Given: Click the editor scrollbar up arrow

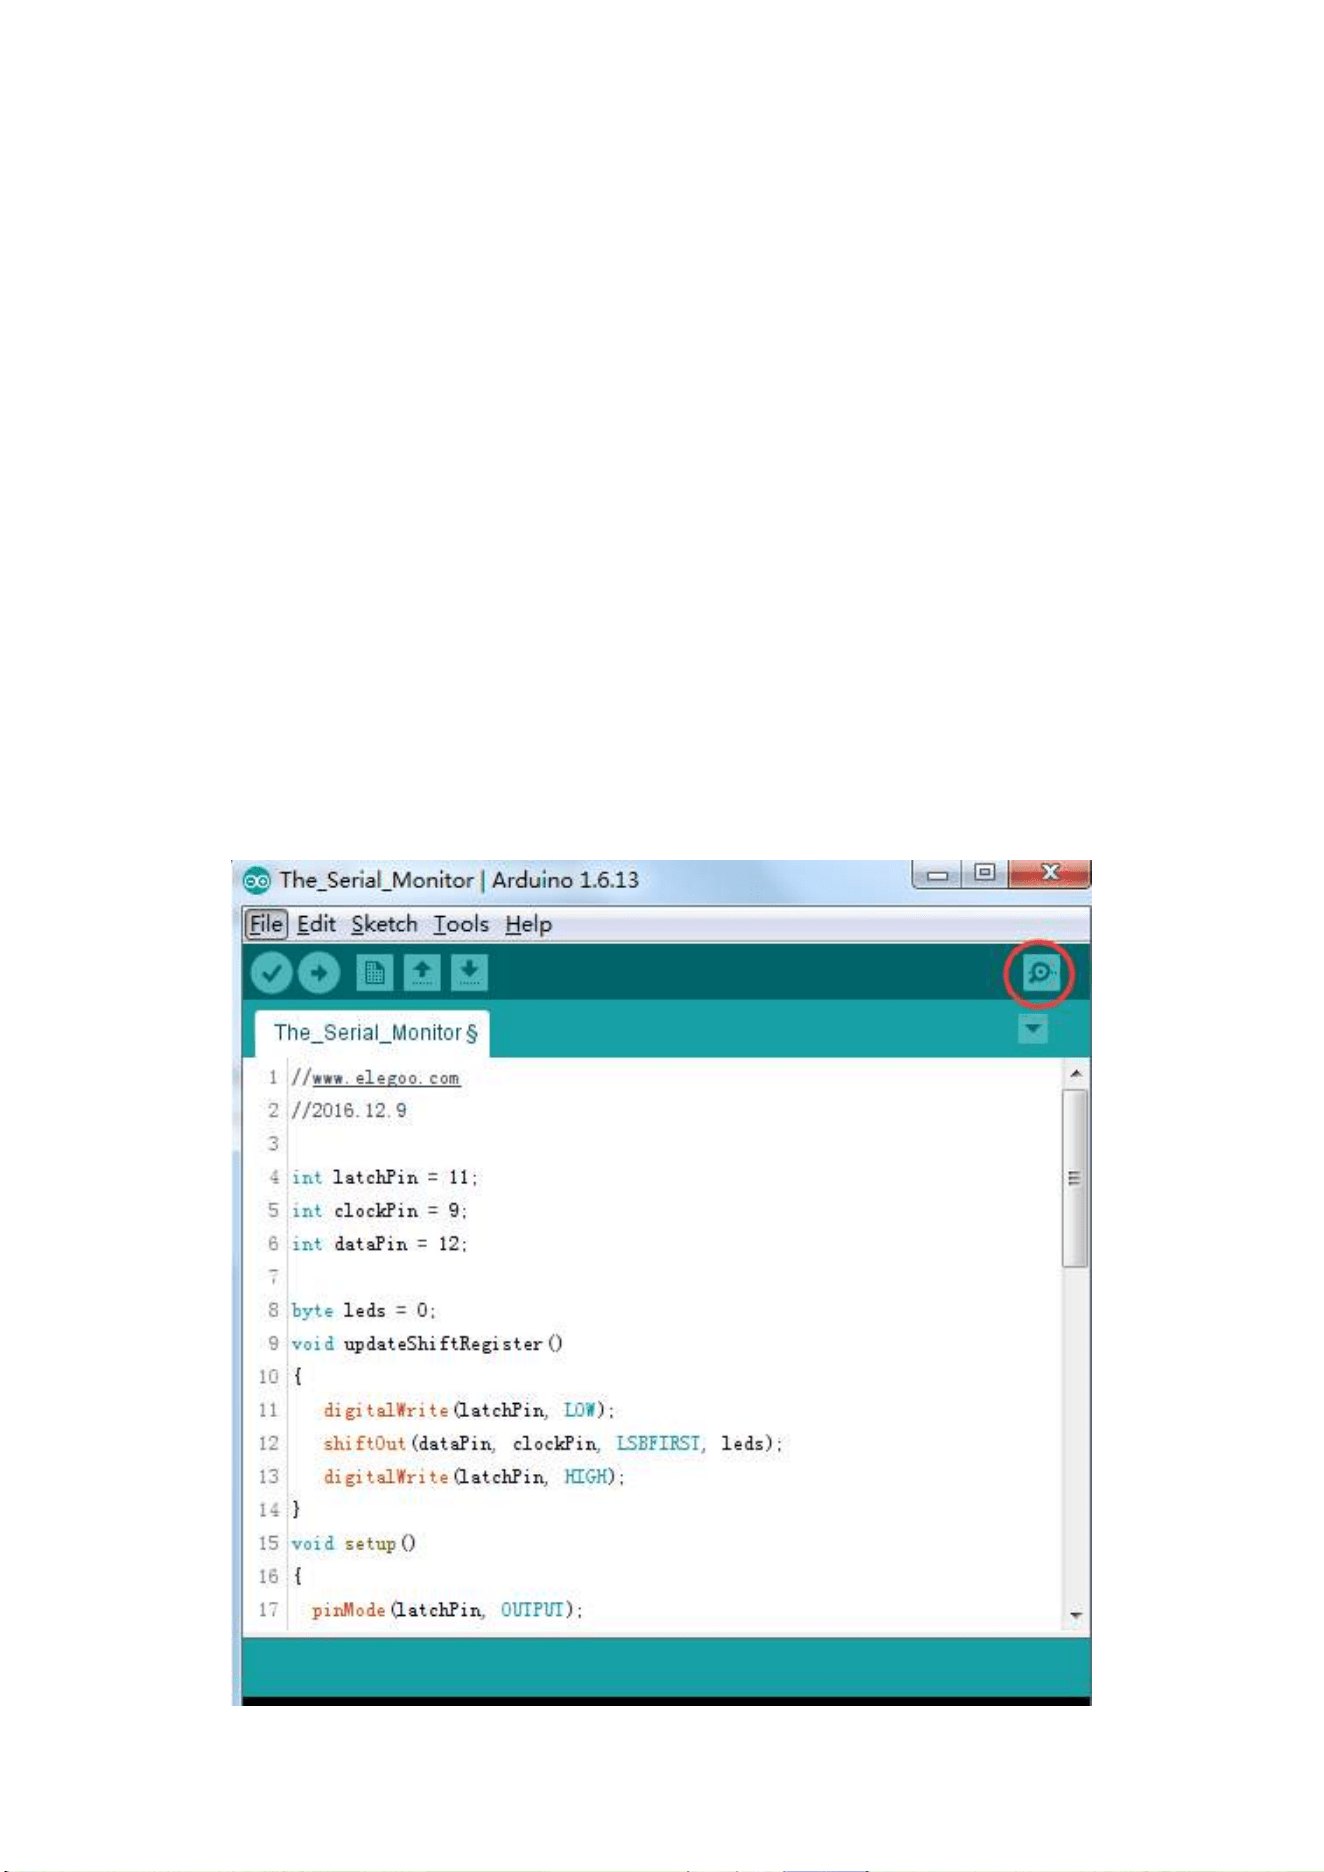Looking at the screenshot, I should [x=1076, y=1074].
